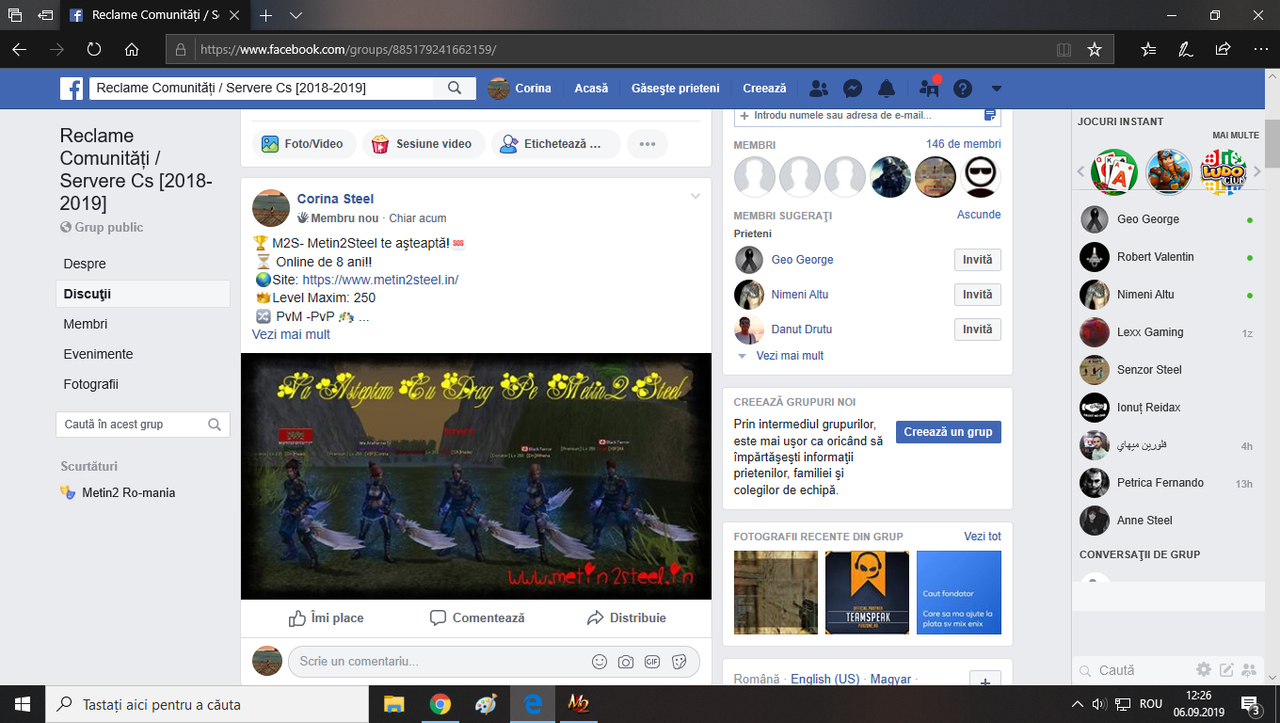Screen dimensions: 1280x723
Task: Click the Îmi place button
Action: (326, 618)
